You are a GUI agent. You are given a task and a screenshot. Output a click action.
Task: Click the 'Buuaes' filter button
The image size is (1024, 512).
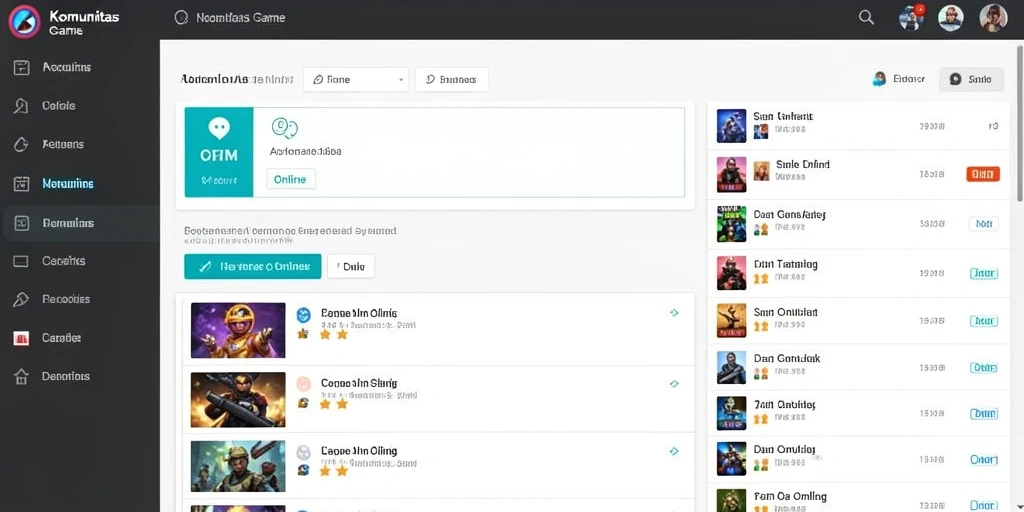point(451,80)
